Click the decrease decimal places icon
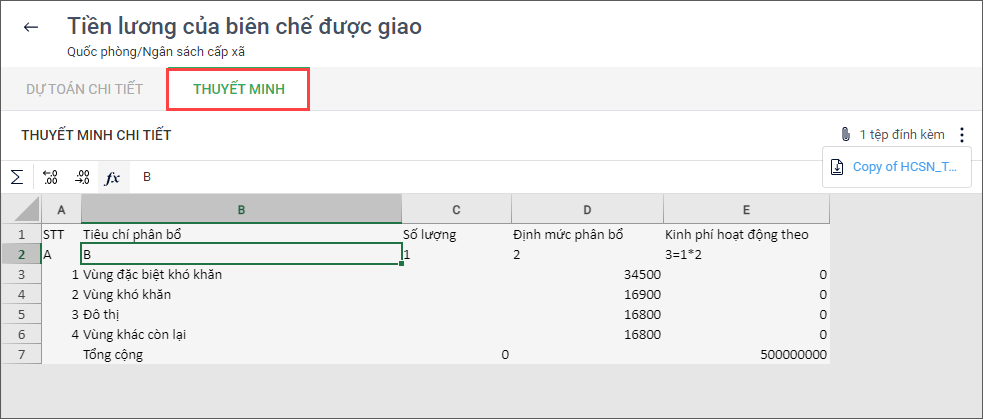The width and height of the screenshot is (983, 419). 50,177
